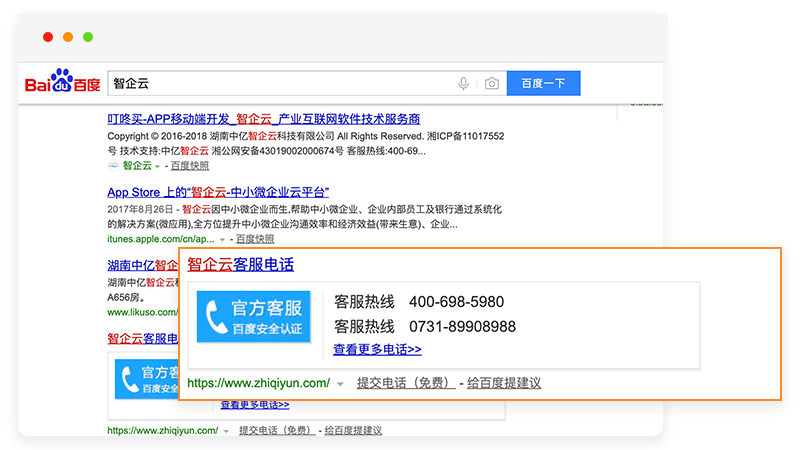Click 查看更多电话>> in the callout
800x450 pixels.
coord(377,349)
